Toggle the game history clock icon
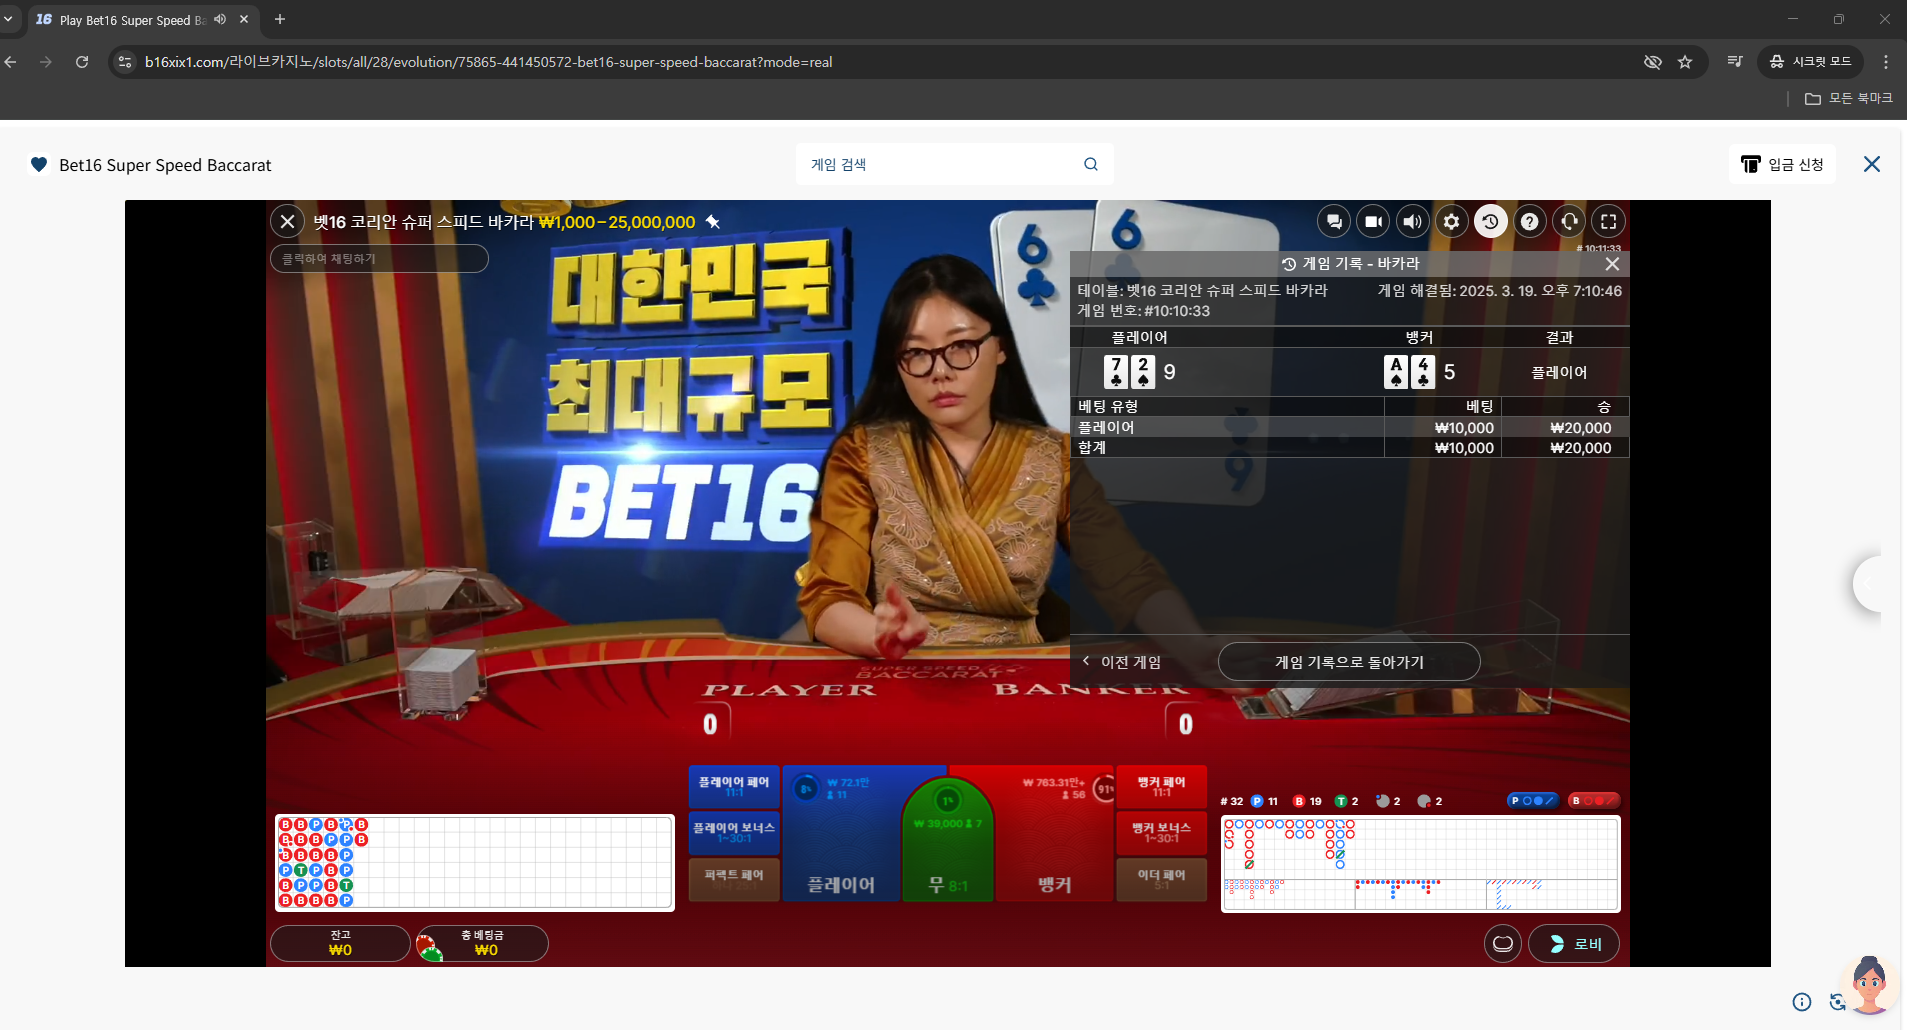Screen dimensions: 1907x1030 point(1490,222)
